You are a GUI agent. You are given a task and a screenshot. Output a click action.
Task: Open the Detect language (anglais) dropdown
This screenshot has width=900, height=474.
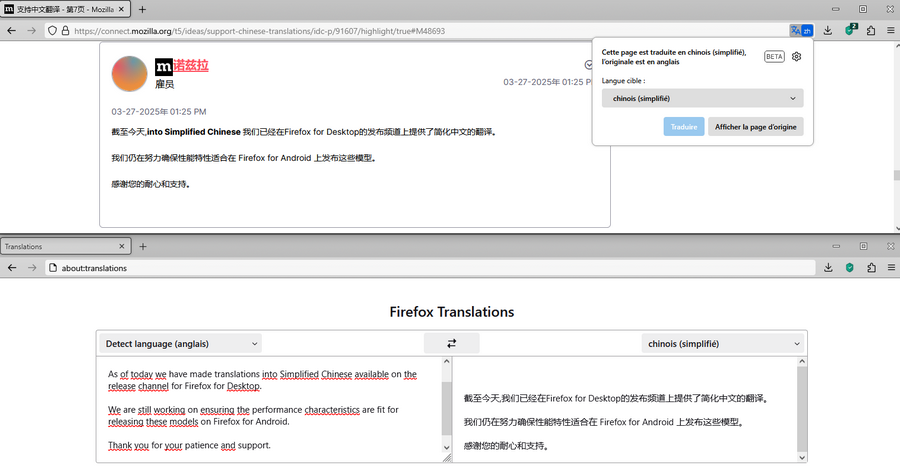point(181,344)
